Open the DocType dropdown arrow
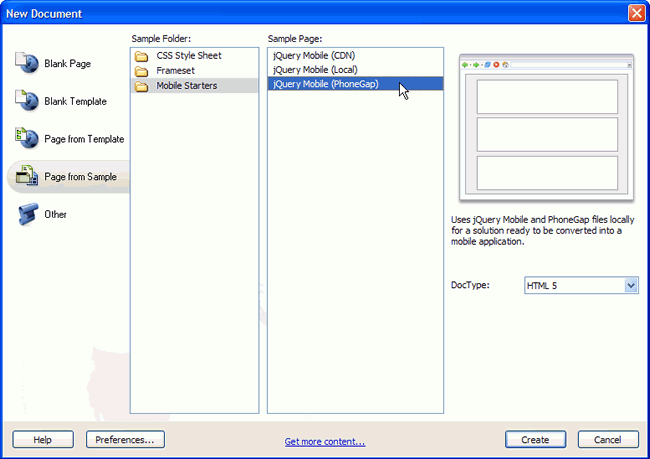The height and width of the screenshot is (459, 650). (631, 285)
